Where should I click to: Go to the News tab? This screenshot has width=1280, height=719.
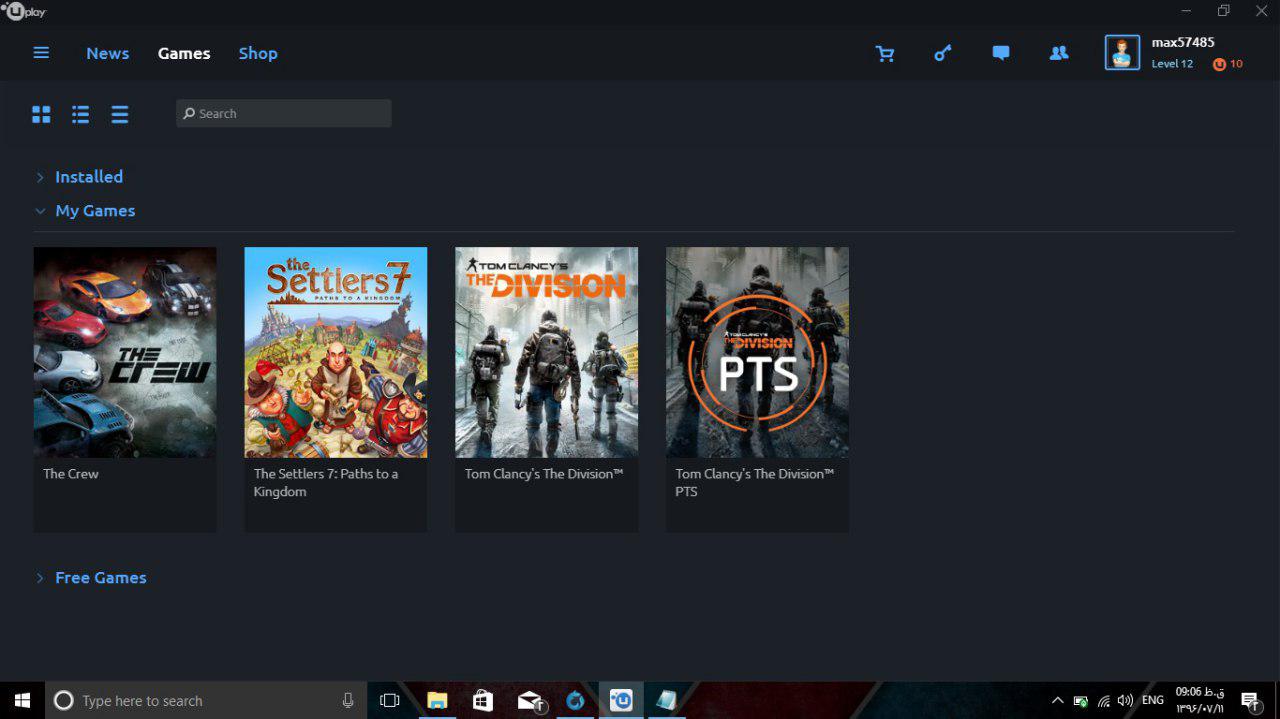(107, 53)
